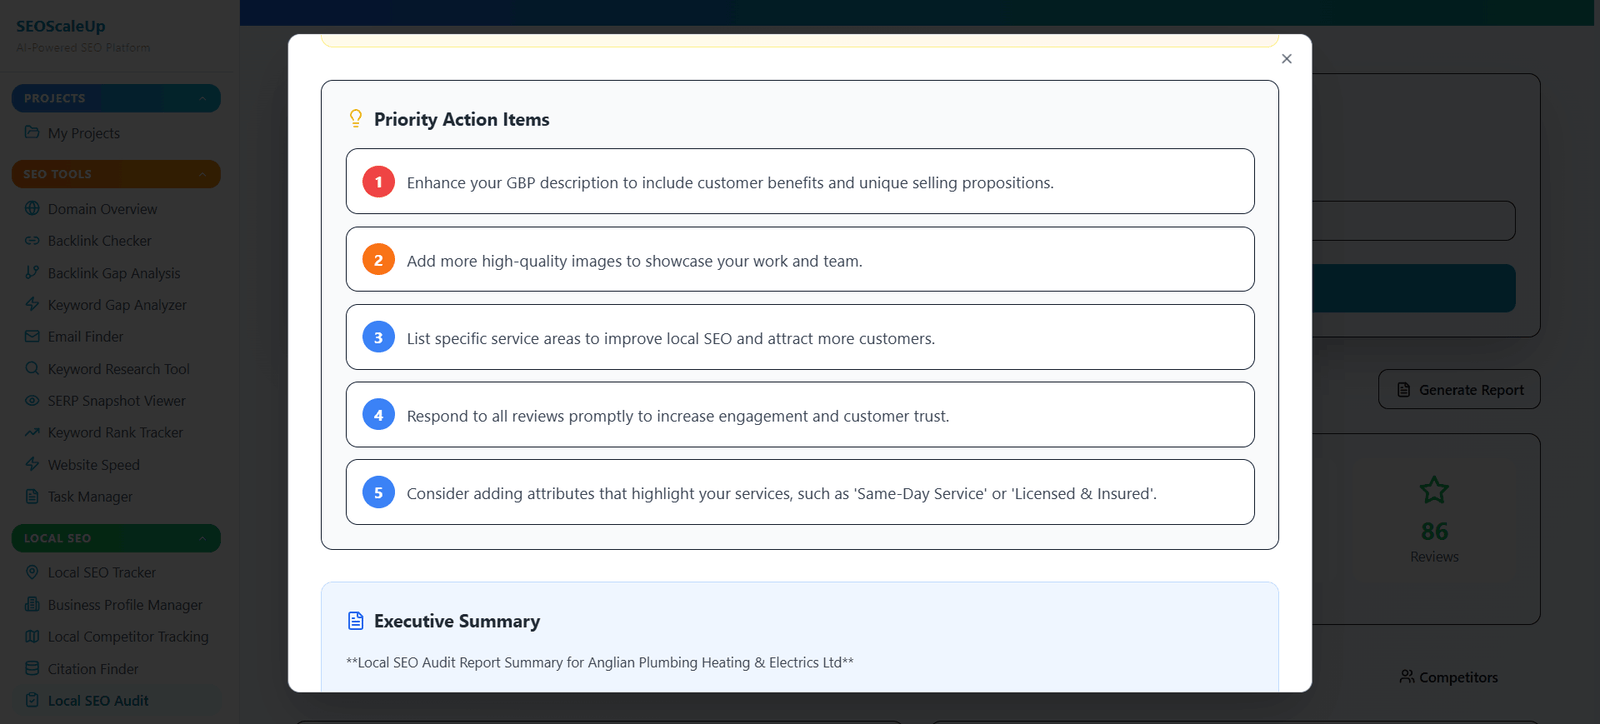Screen dimensions: 1600x724
Task: Click the Executive Summary heading
Action: [457, 621]
